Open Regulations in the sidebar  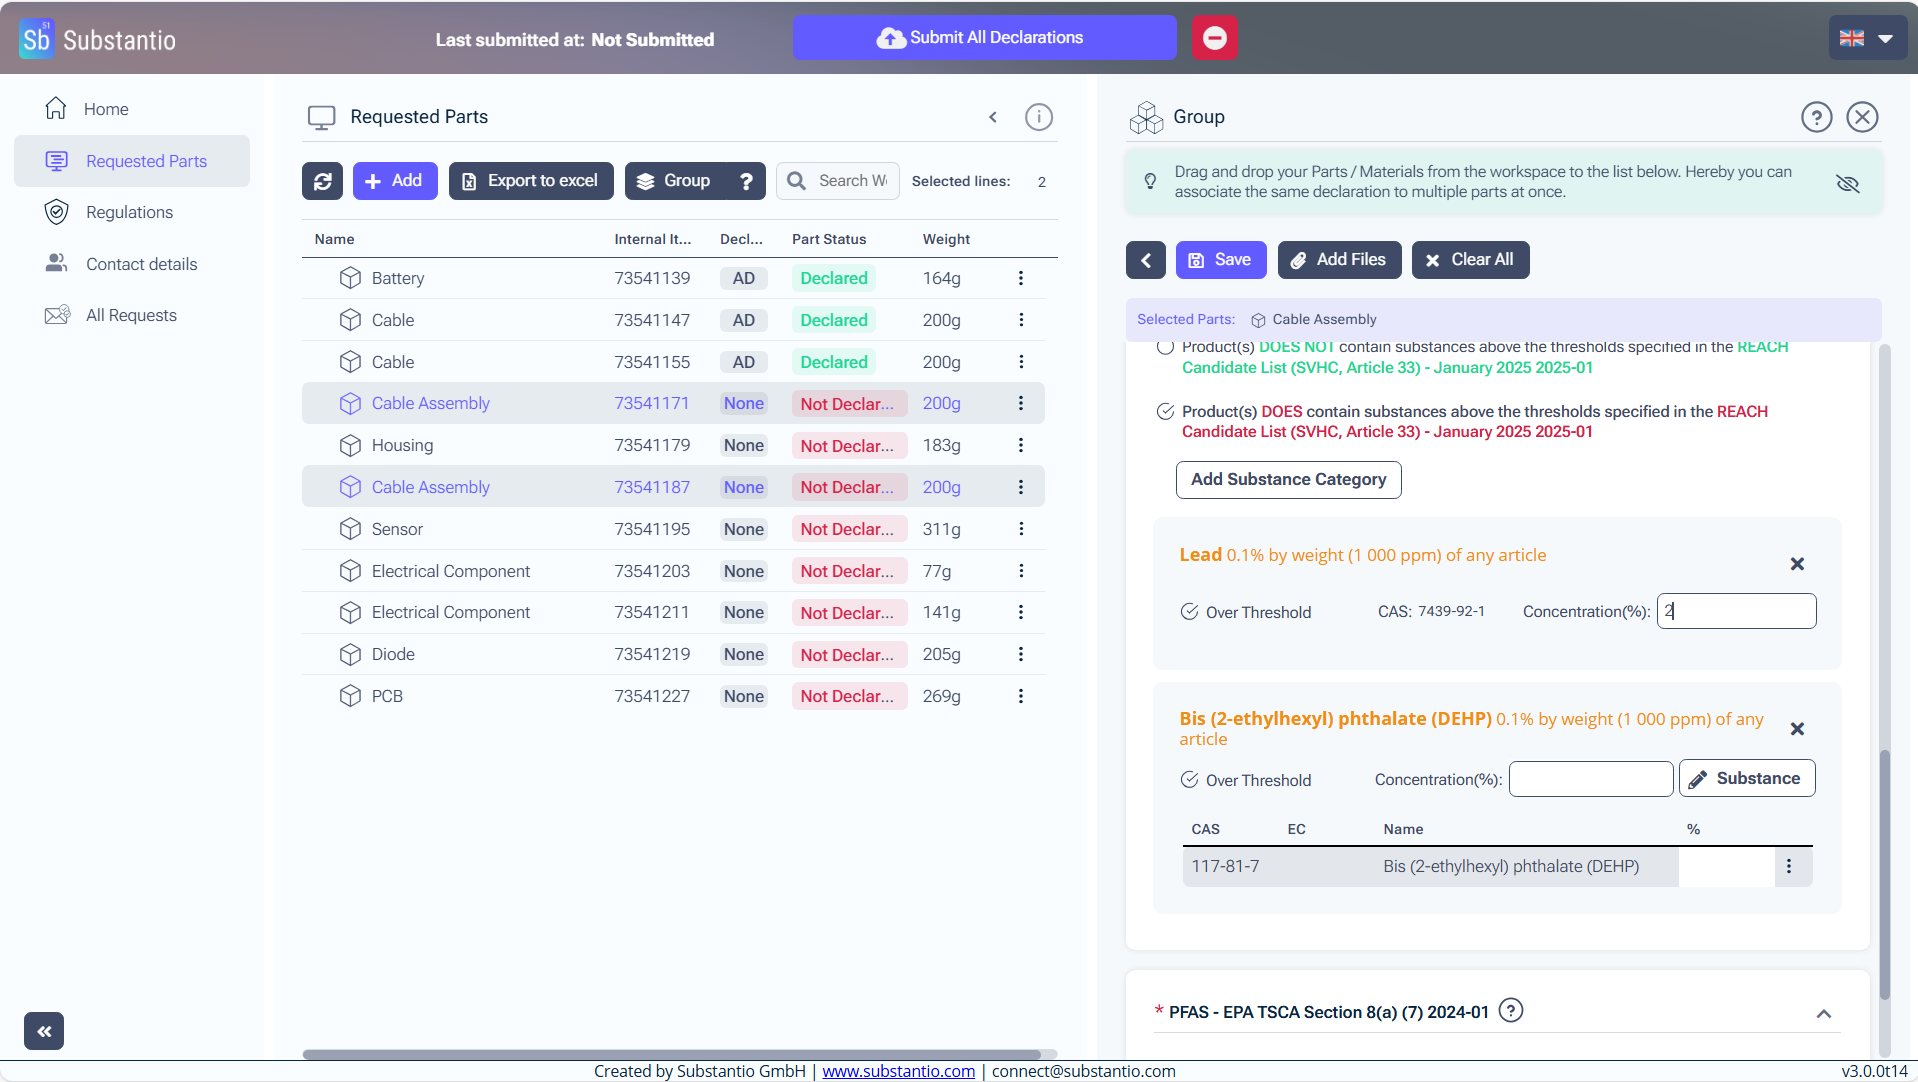click(129, 212)
